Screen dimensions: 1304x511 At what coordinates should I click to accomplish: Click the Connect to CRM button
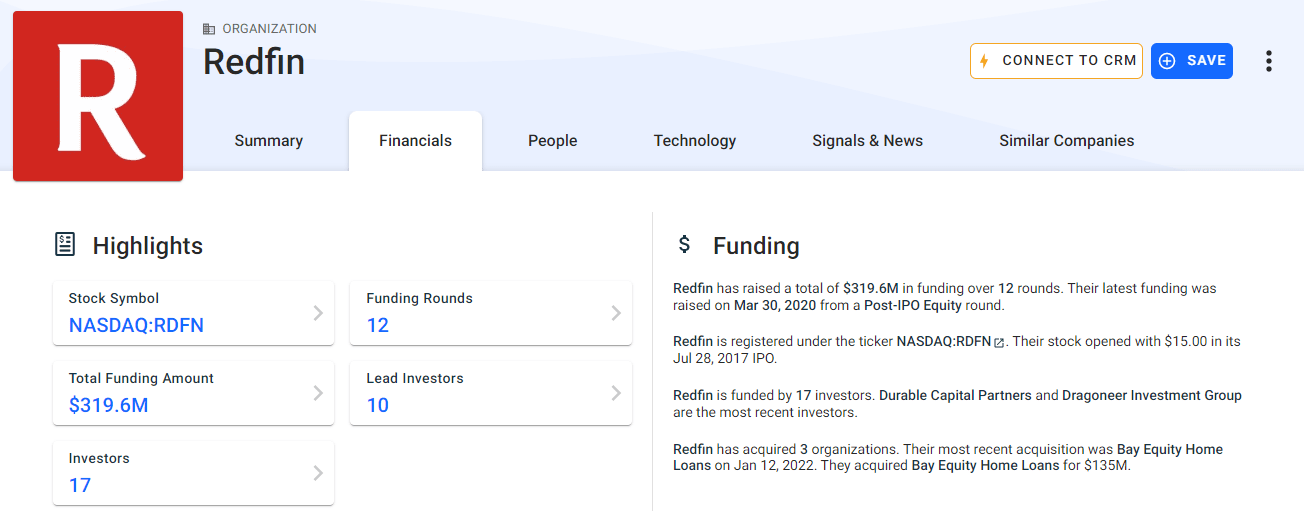click(1056, 61)
